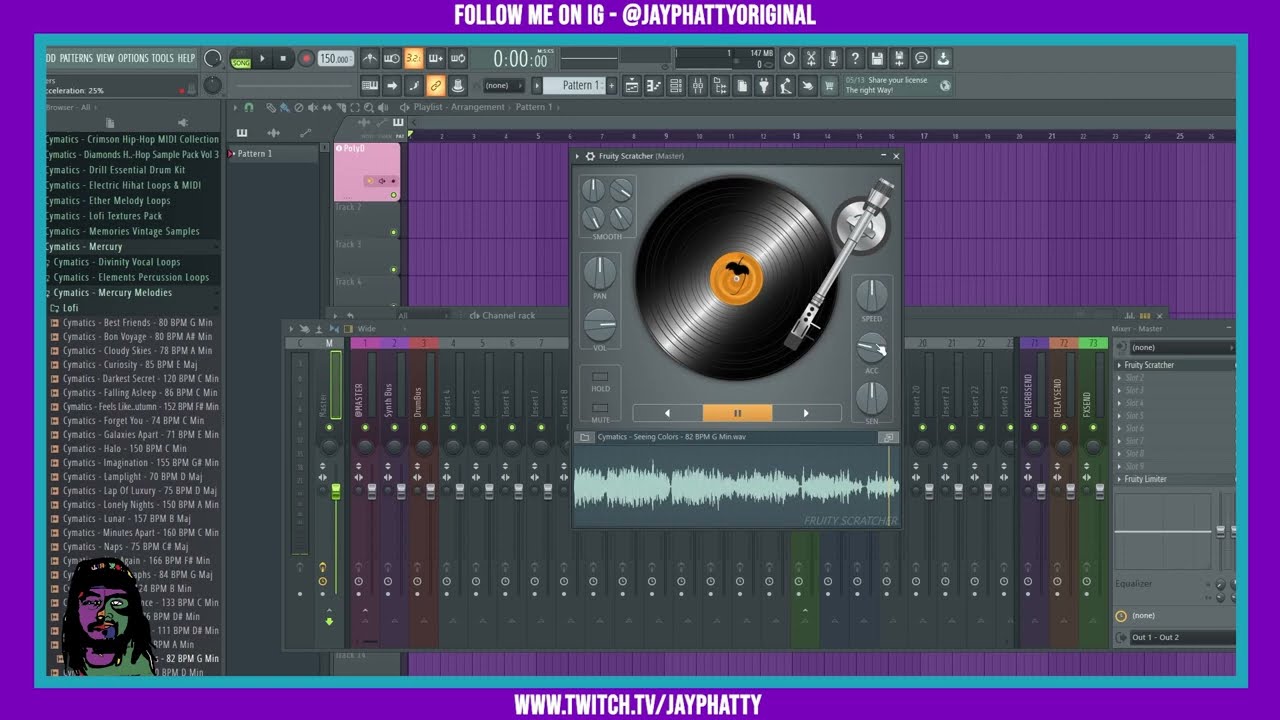Adjust the VOL knob in Fruity Scratcher
The width and height of the screenshot is (1280, 720).
(x=600, y=325)
